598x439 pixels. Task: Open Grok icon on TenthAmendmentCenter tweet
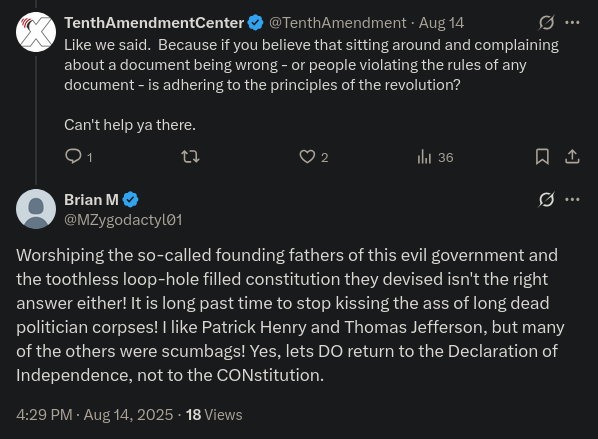tap(546, 23)
